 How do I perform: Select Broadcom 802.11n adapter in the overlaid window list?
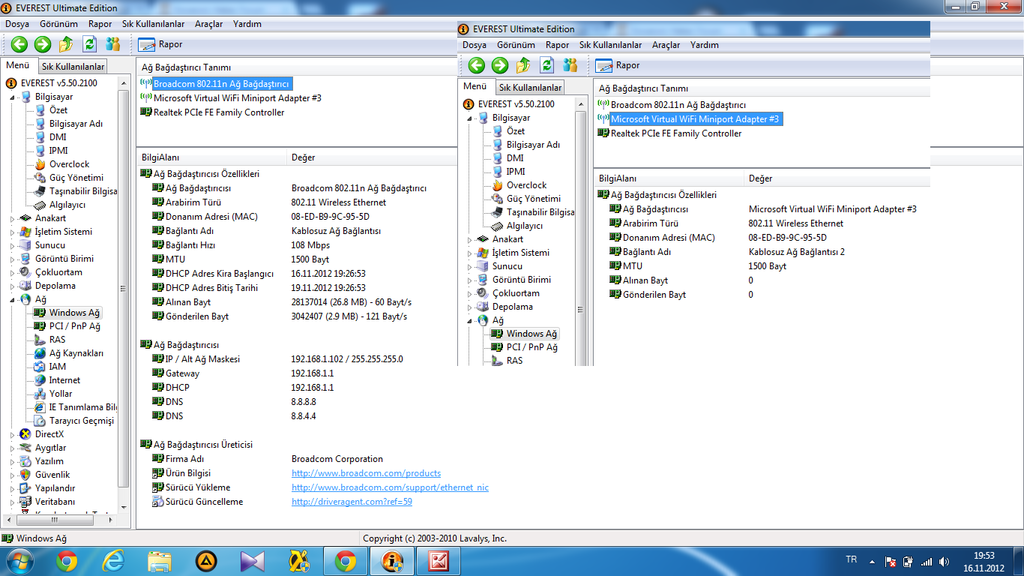[x=678, y=104]
